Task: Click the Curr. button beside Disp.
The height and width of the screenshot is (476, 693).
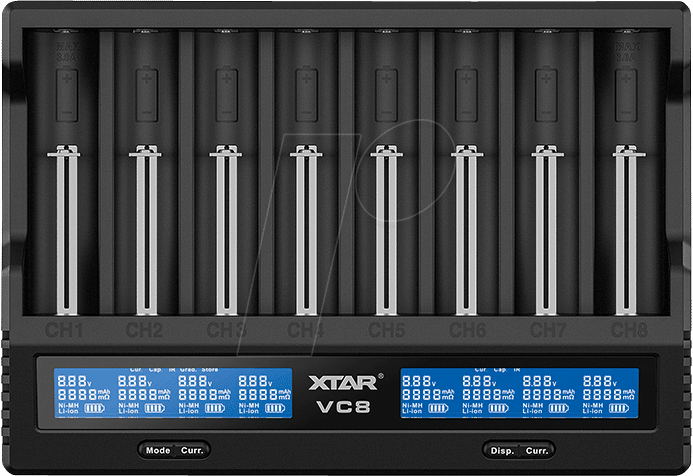Action: pos(537,451)
